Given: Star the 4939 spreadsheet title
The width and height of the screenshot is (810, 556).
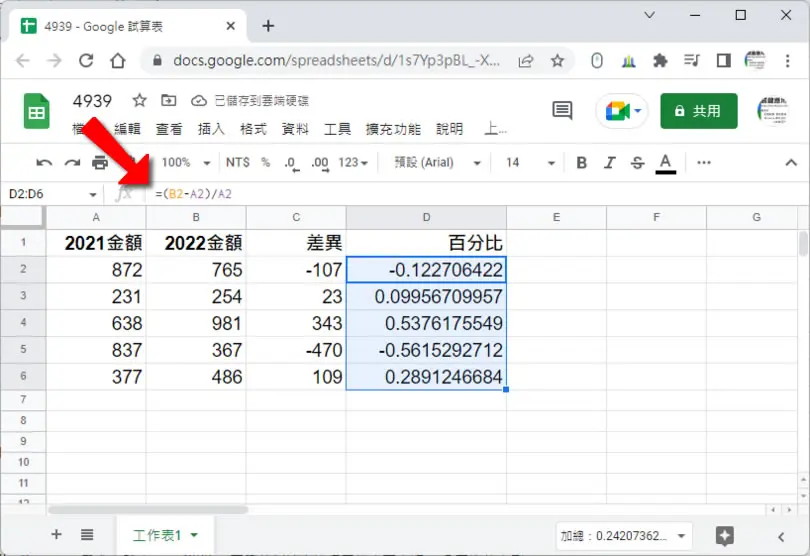Looking at the screenshot, I should pos(139,100).
